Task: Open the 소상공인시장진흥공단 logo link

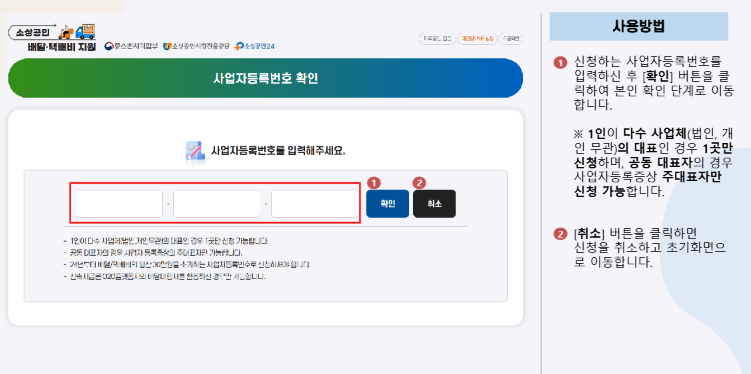Action: [x=197, y=46]
